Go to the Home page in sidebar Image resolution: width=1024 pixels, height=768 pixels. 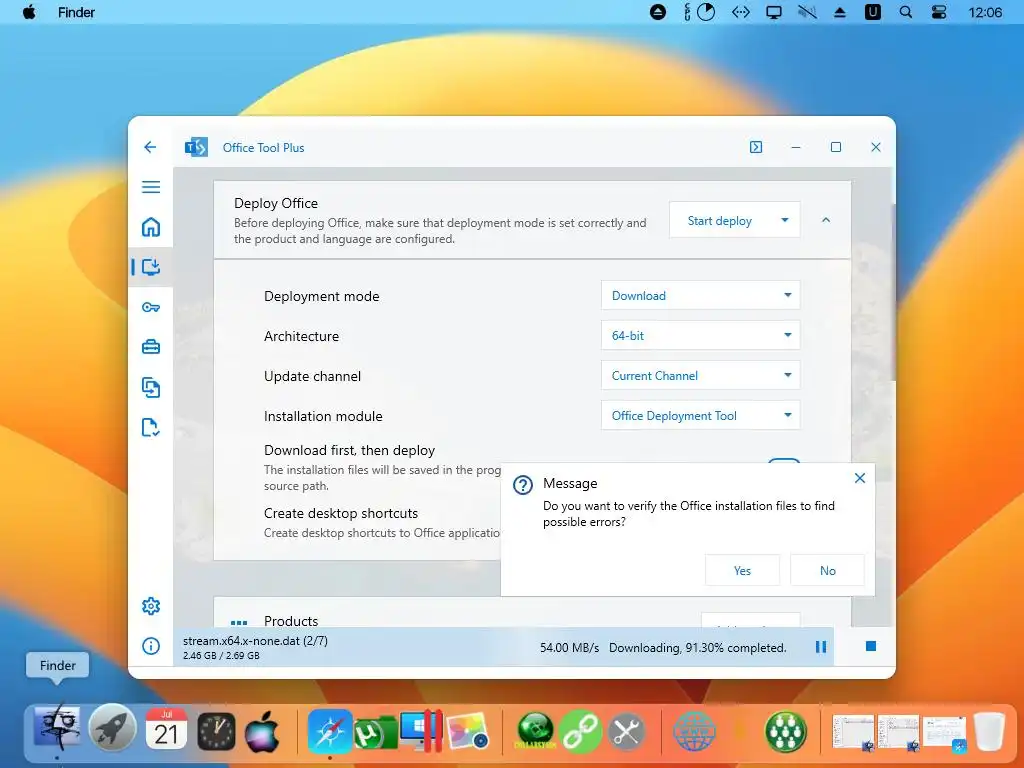(151, 227)
